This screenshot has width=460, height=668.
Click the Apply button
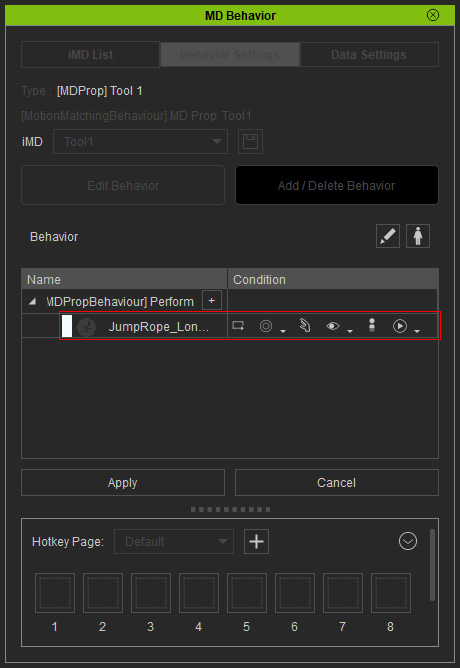(x=123, y=483)
